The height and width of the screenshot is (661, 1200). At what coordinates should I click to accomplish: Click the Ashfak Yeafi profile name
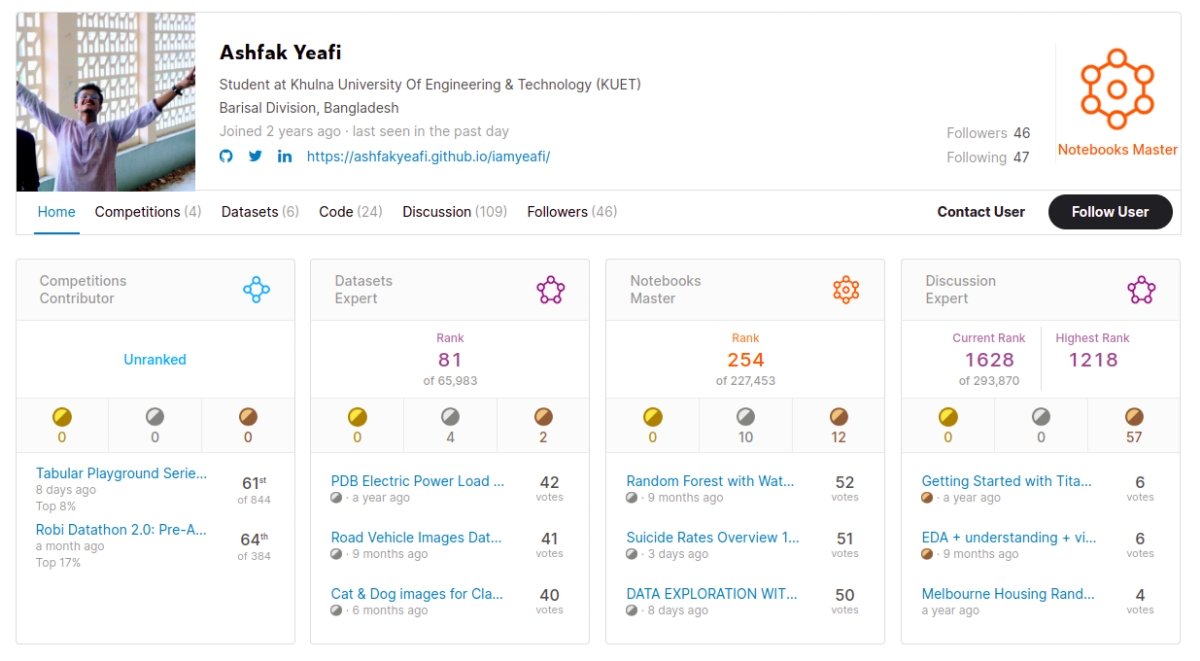pos(280,53)
